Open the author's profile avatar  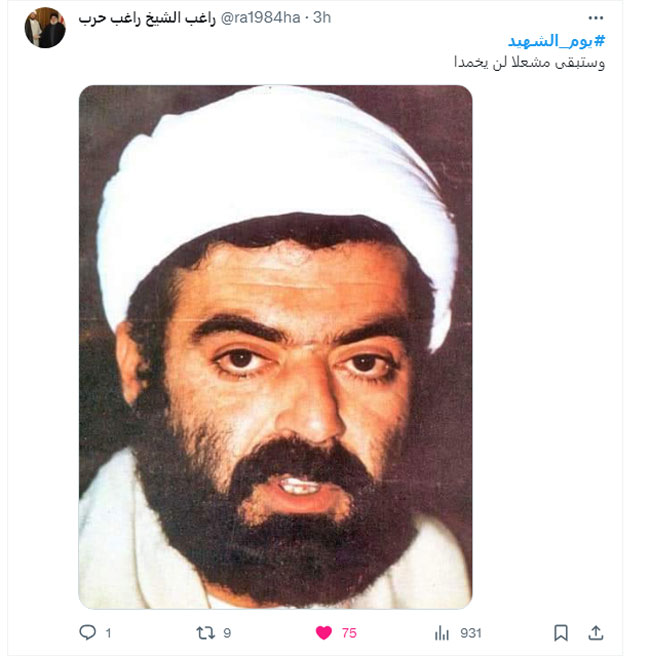45,28
